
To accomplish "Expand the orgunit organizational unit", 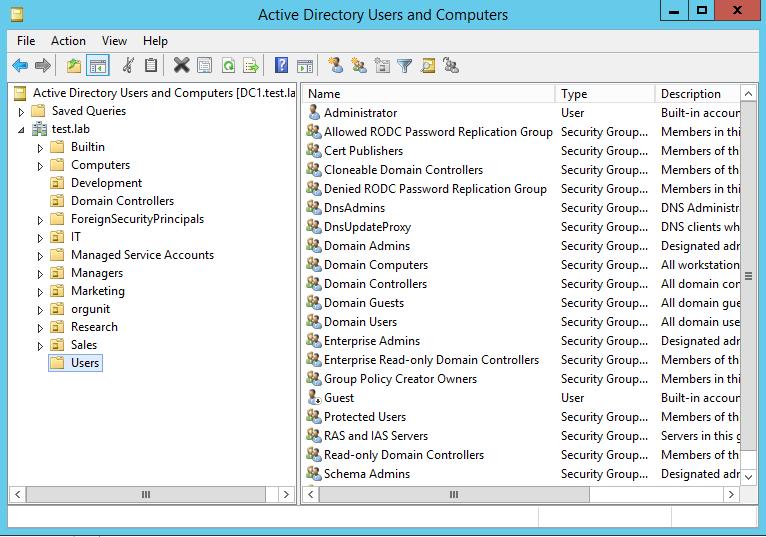I will click(x=40, y=310).
